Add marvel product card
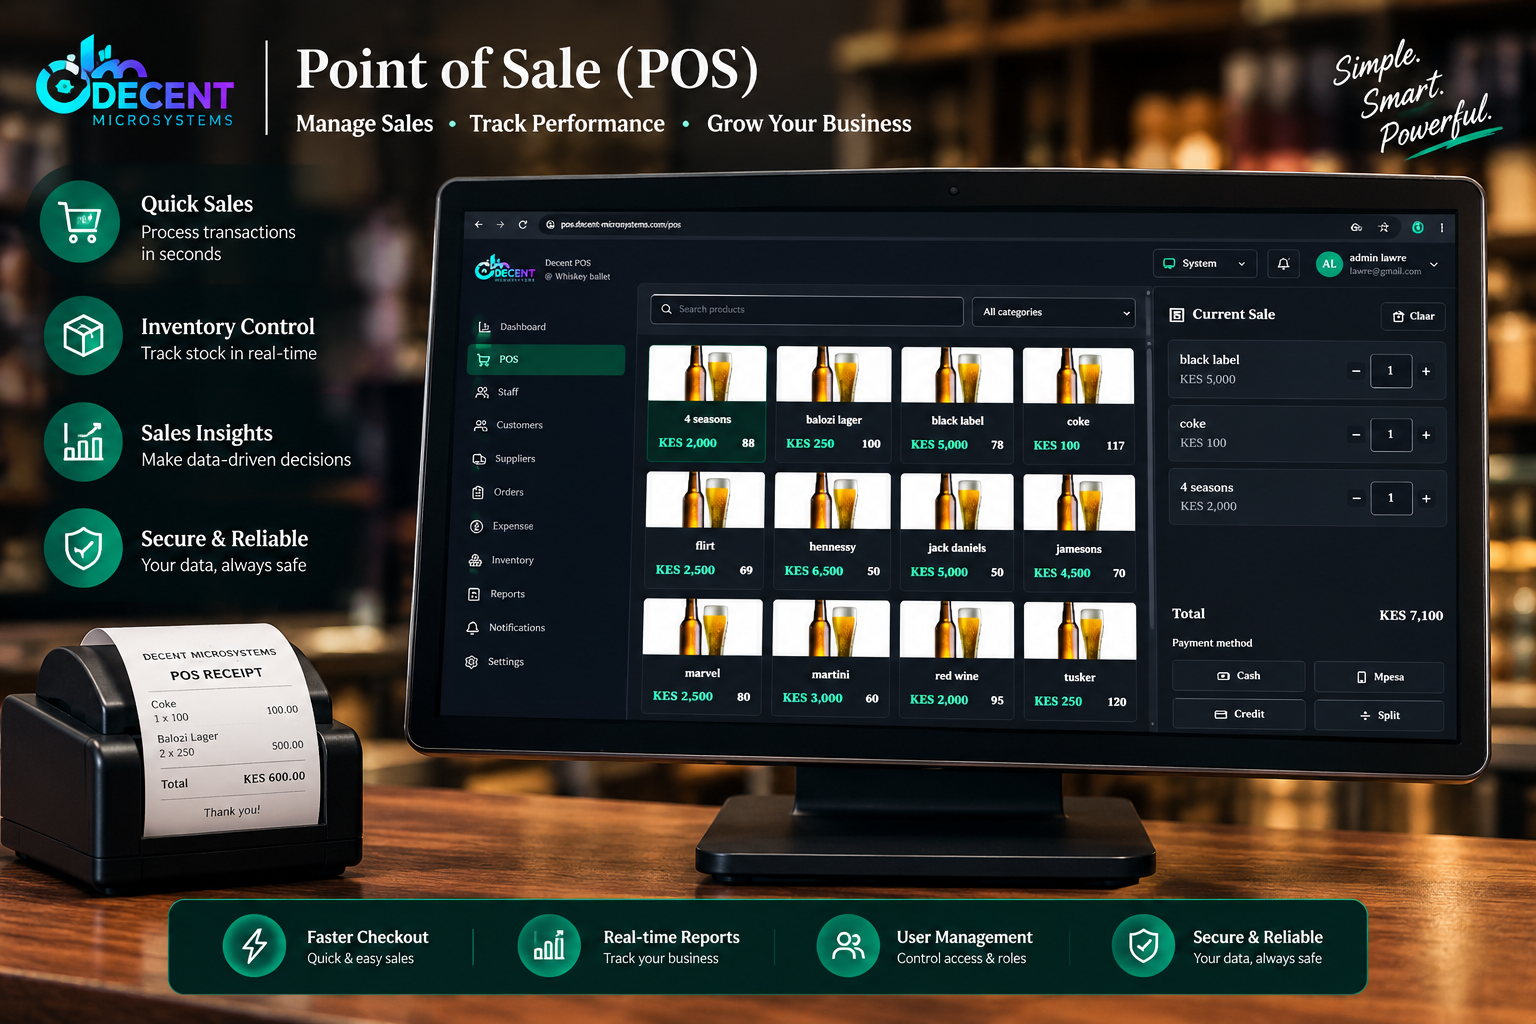The image size is (1536, 1024). (703, 657)
